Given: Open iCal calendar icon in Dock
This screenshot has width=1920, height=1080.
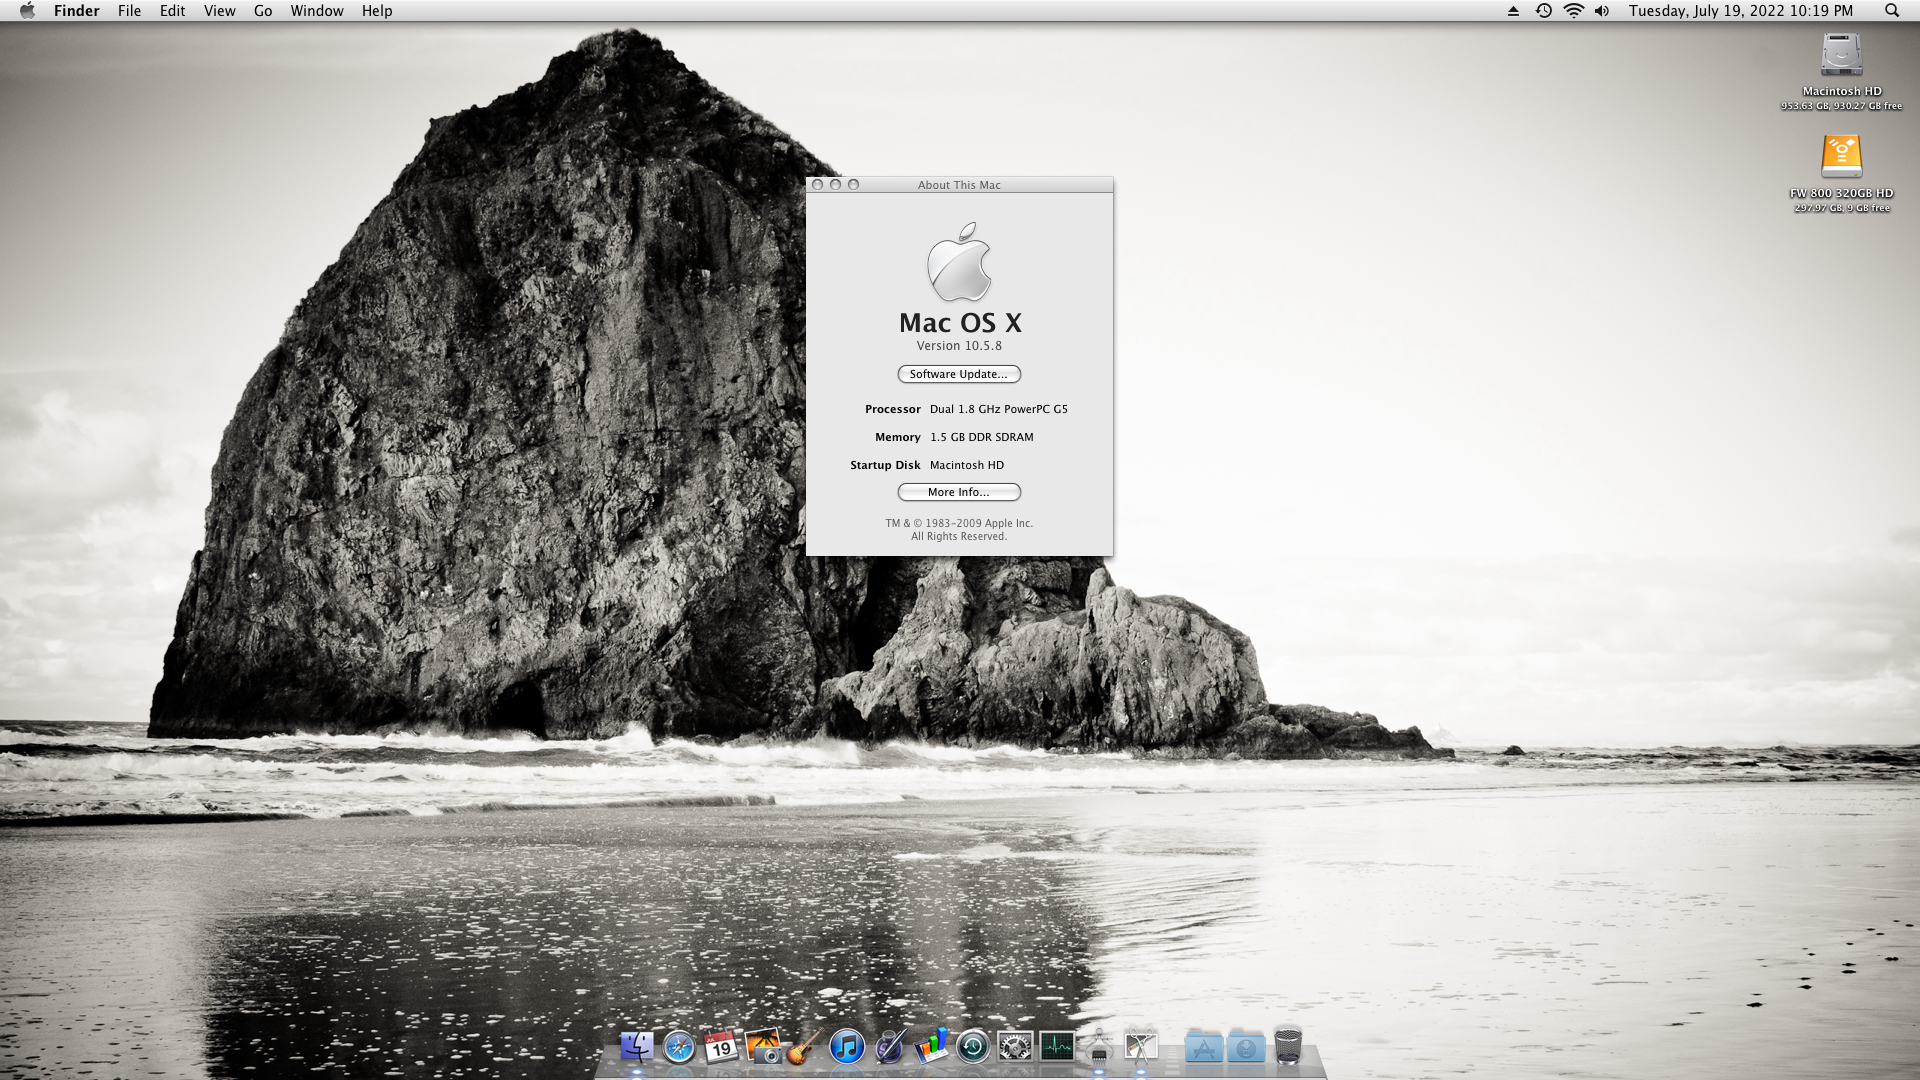Looking at the screenshot, I should [x=721, y=1047].
